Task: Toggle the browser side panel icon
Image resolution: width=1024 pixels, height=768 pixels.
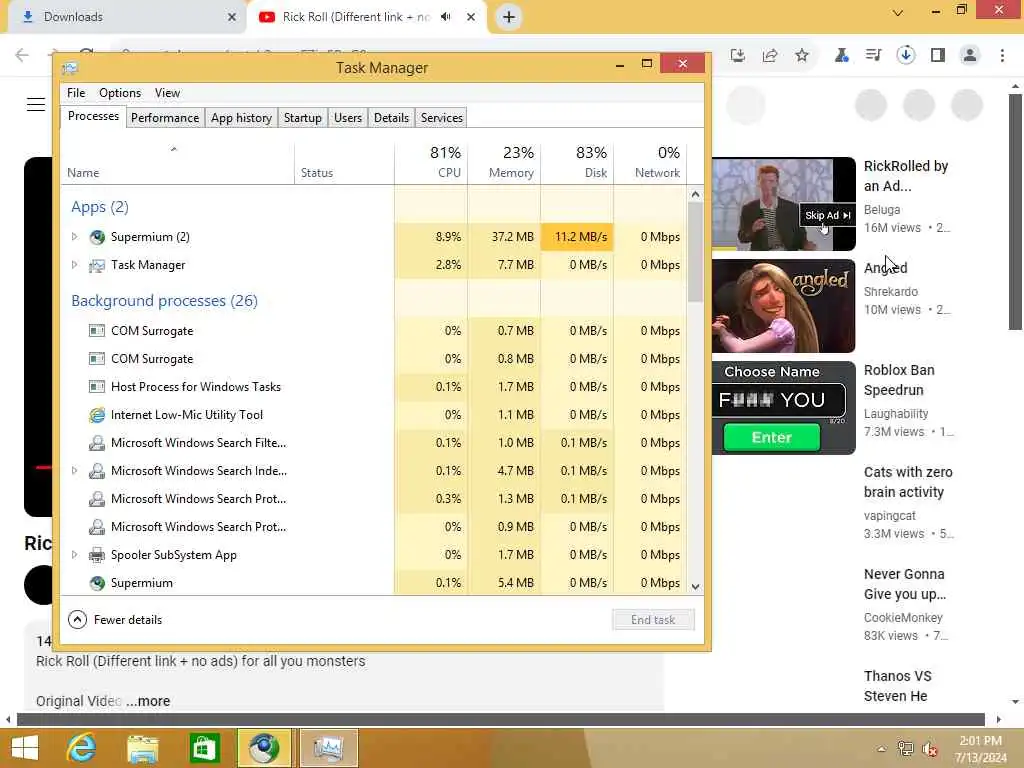Action: tap(938, 56)
